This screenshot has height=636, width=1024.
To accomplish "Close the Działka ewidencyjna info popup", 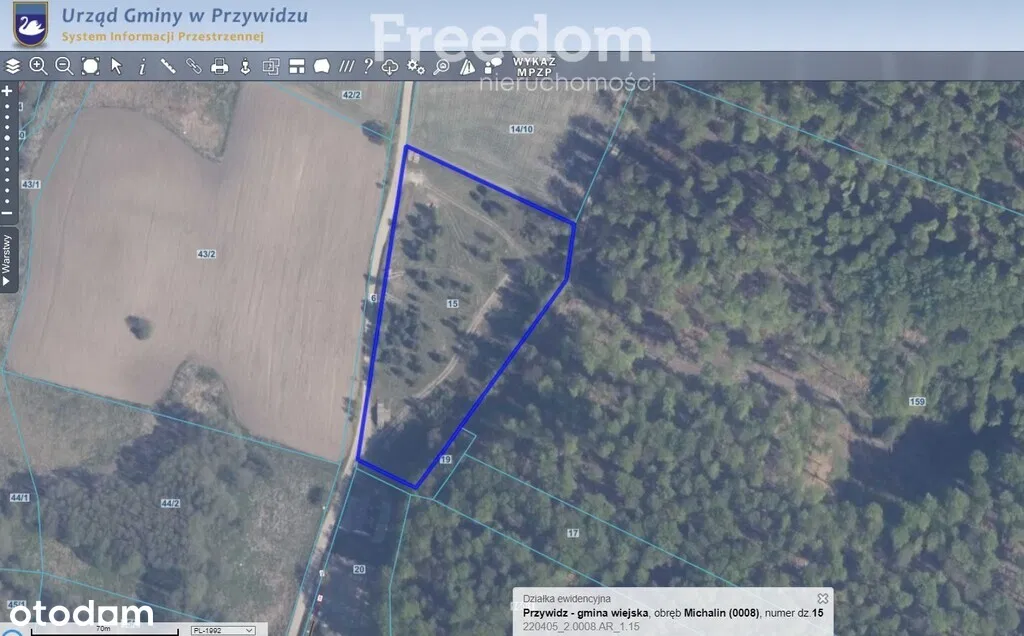I will 823,598.
